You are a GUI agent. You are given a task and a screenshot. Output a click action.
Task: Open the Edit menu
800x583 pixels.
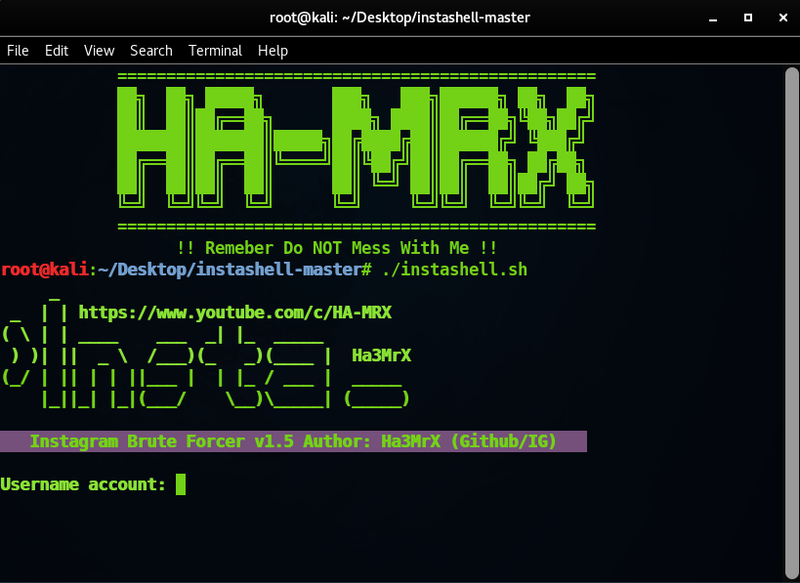click(56, 50)
